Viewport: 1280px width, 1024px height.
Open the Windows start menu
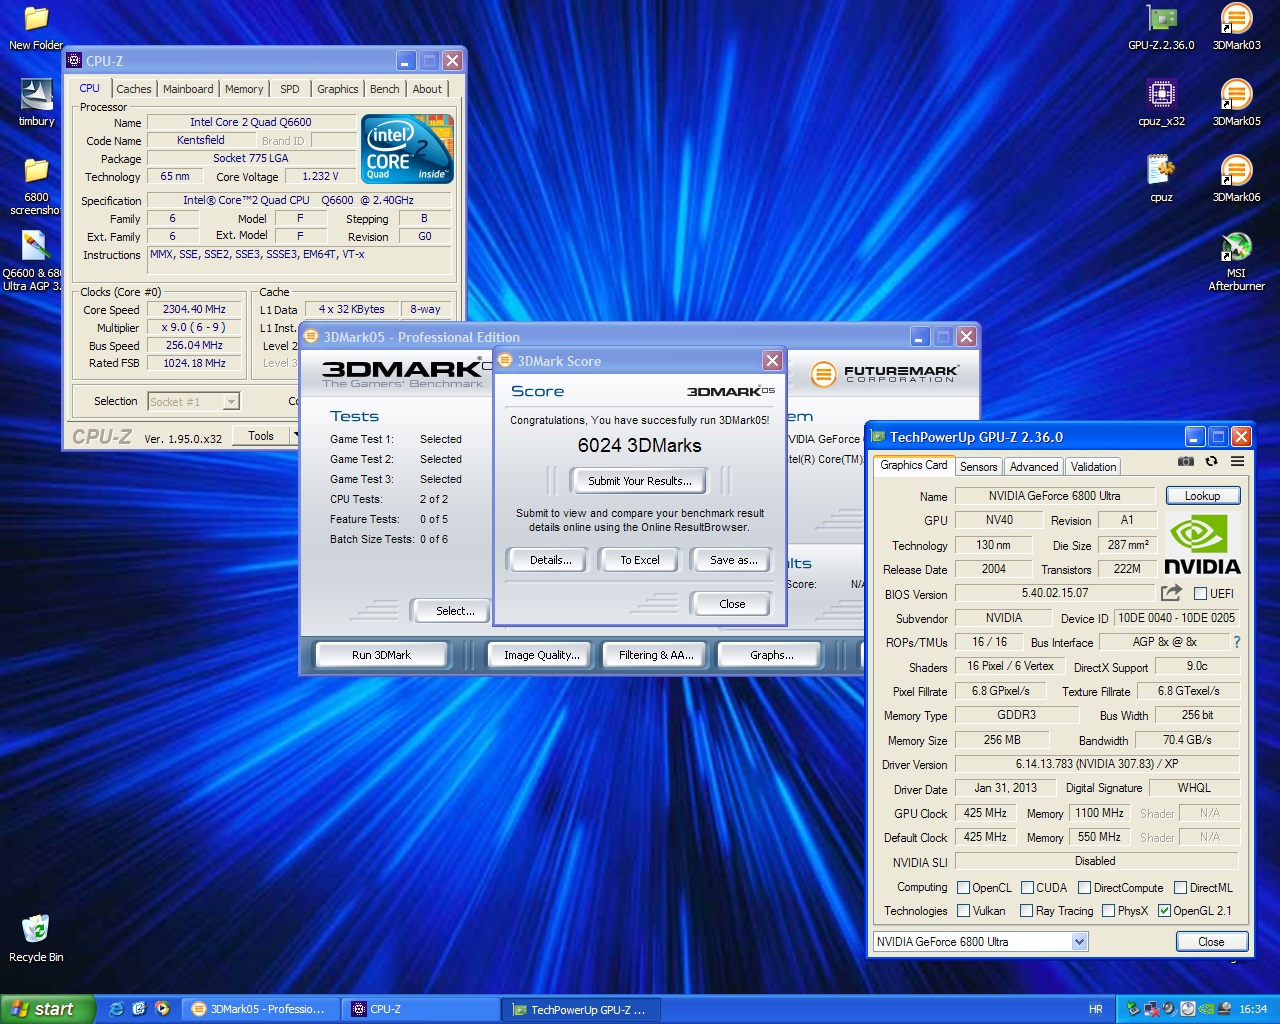click(x=47, y=1009)
